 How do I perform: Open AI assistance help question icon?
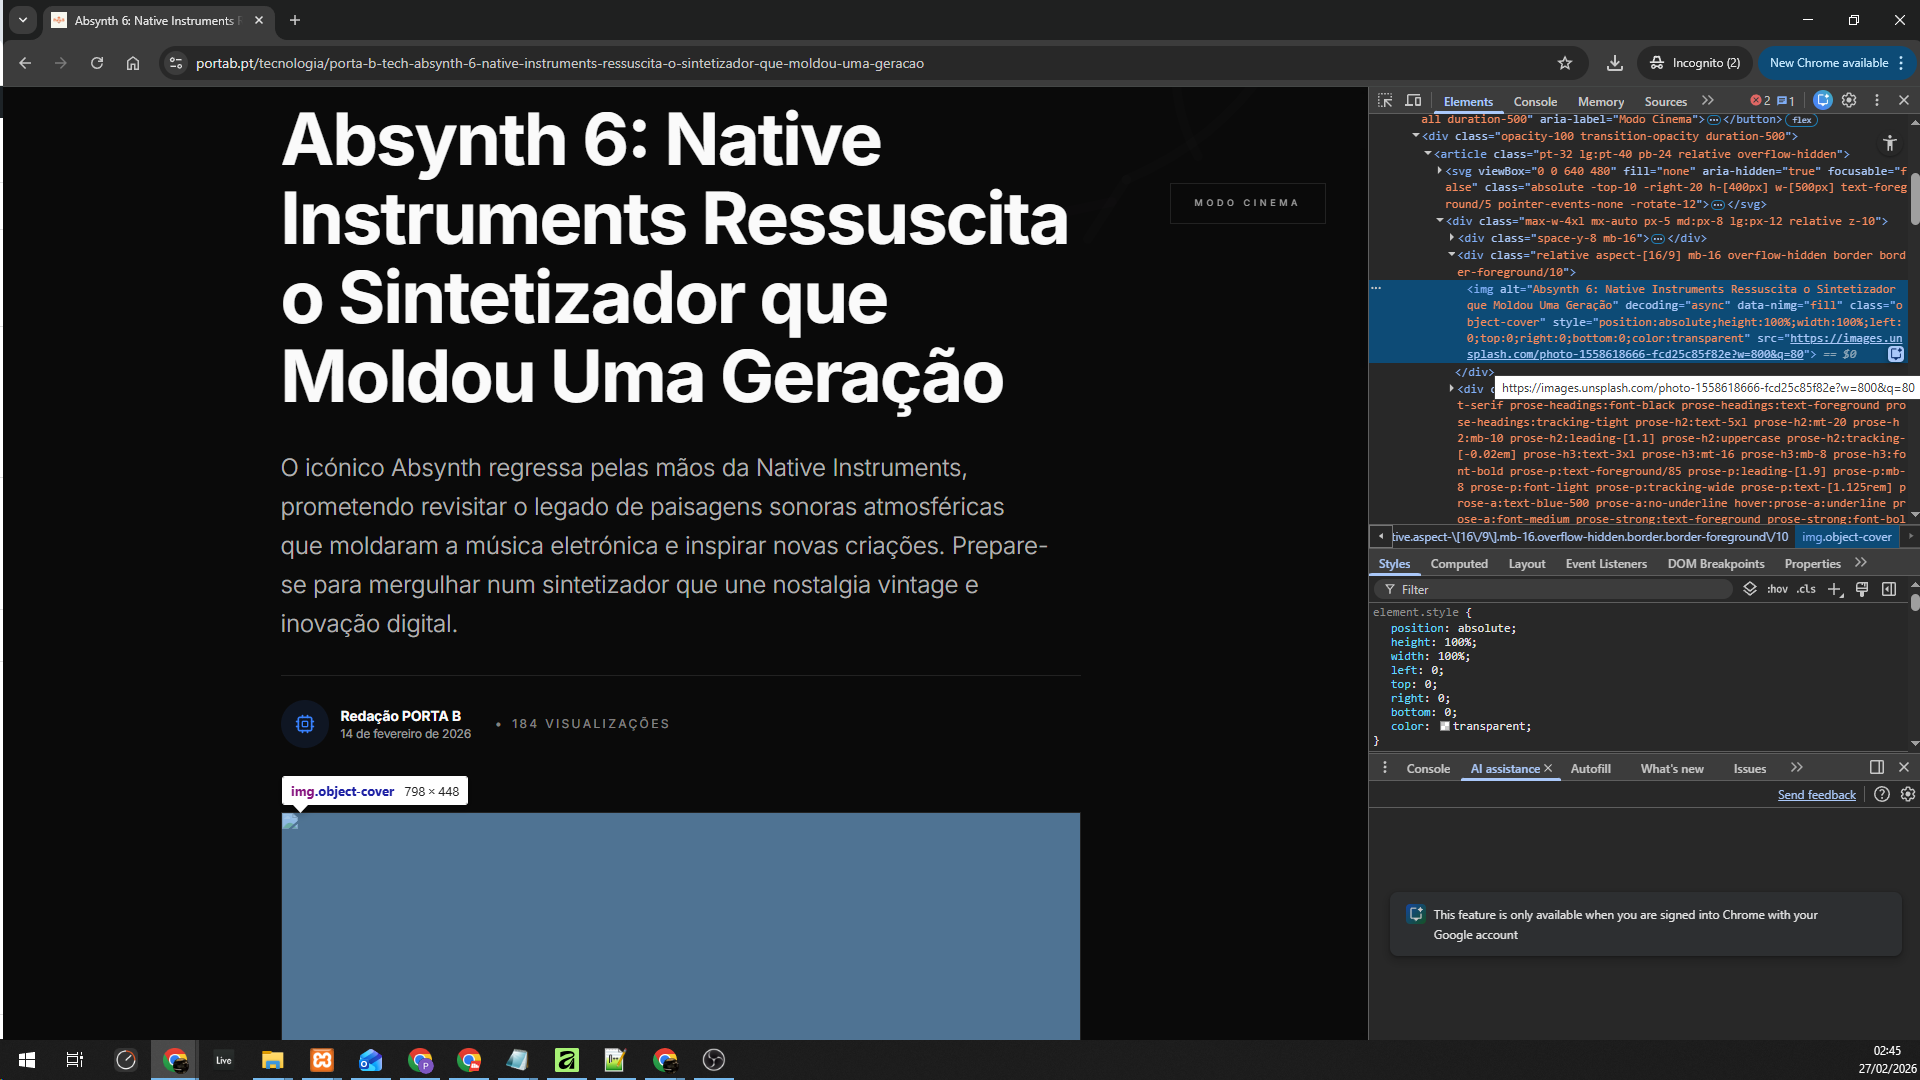tap(1882, 794)
